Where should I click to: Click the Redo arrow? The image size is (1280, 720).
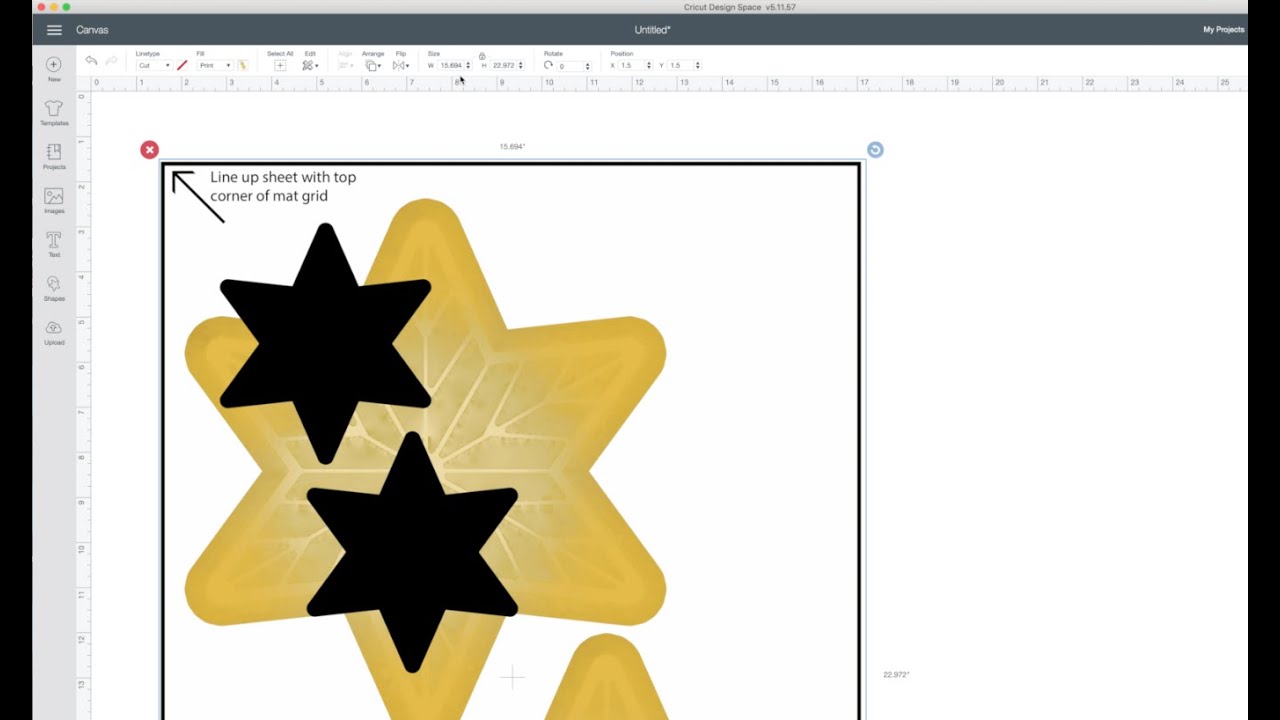(111, 61)
